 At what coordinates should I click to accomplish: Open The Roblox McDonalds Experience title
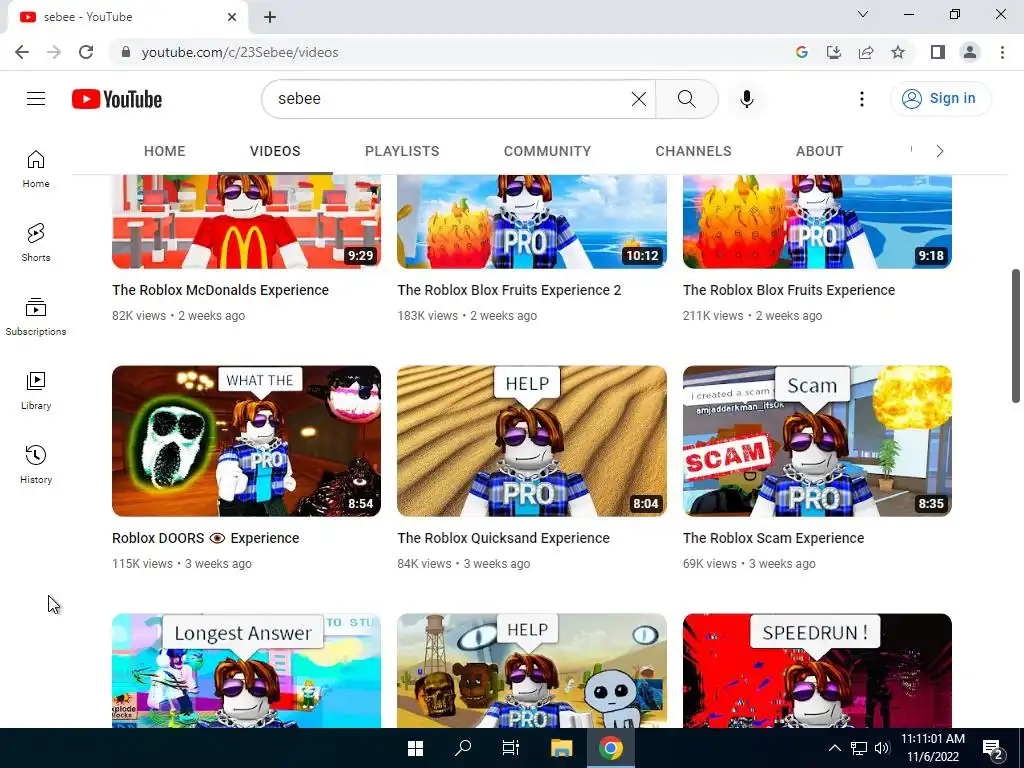pyautogui.click(x=221, y=290)
